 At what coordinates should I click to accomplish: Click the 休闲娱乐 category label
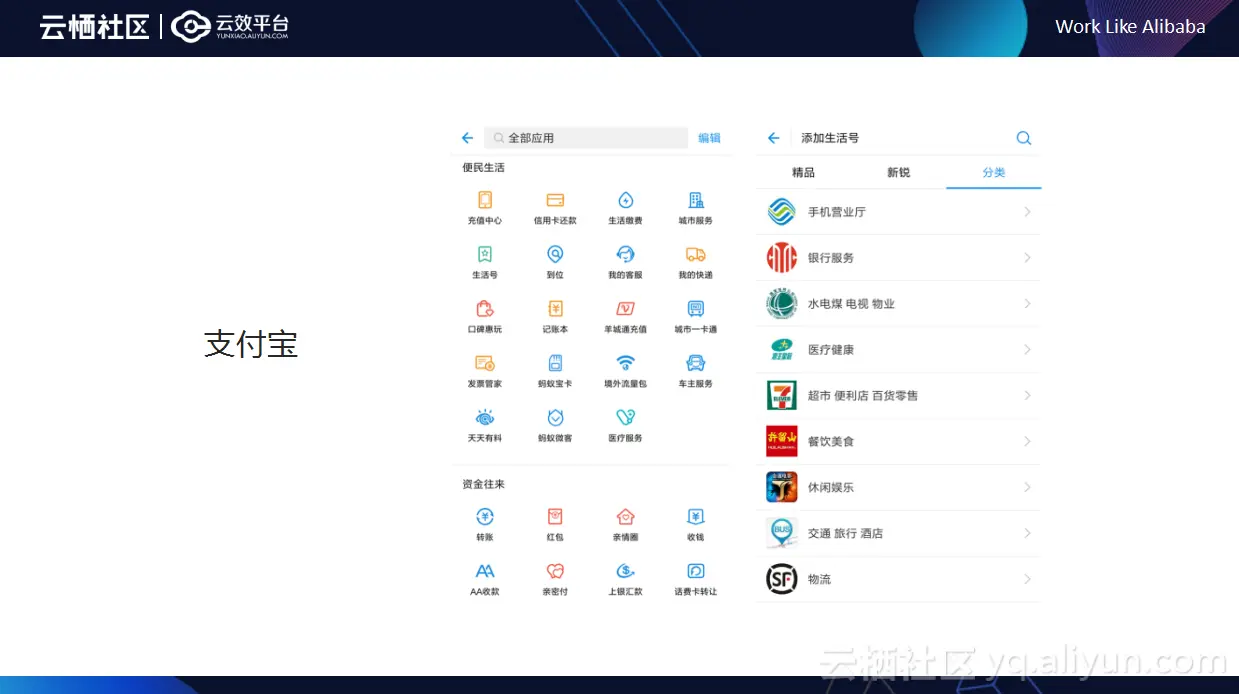(831, 487)
